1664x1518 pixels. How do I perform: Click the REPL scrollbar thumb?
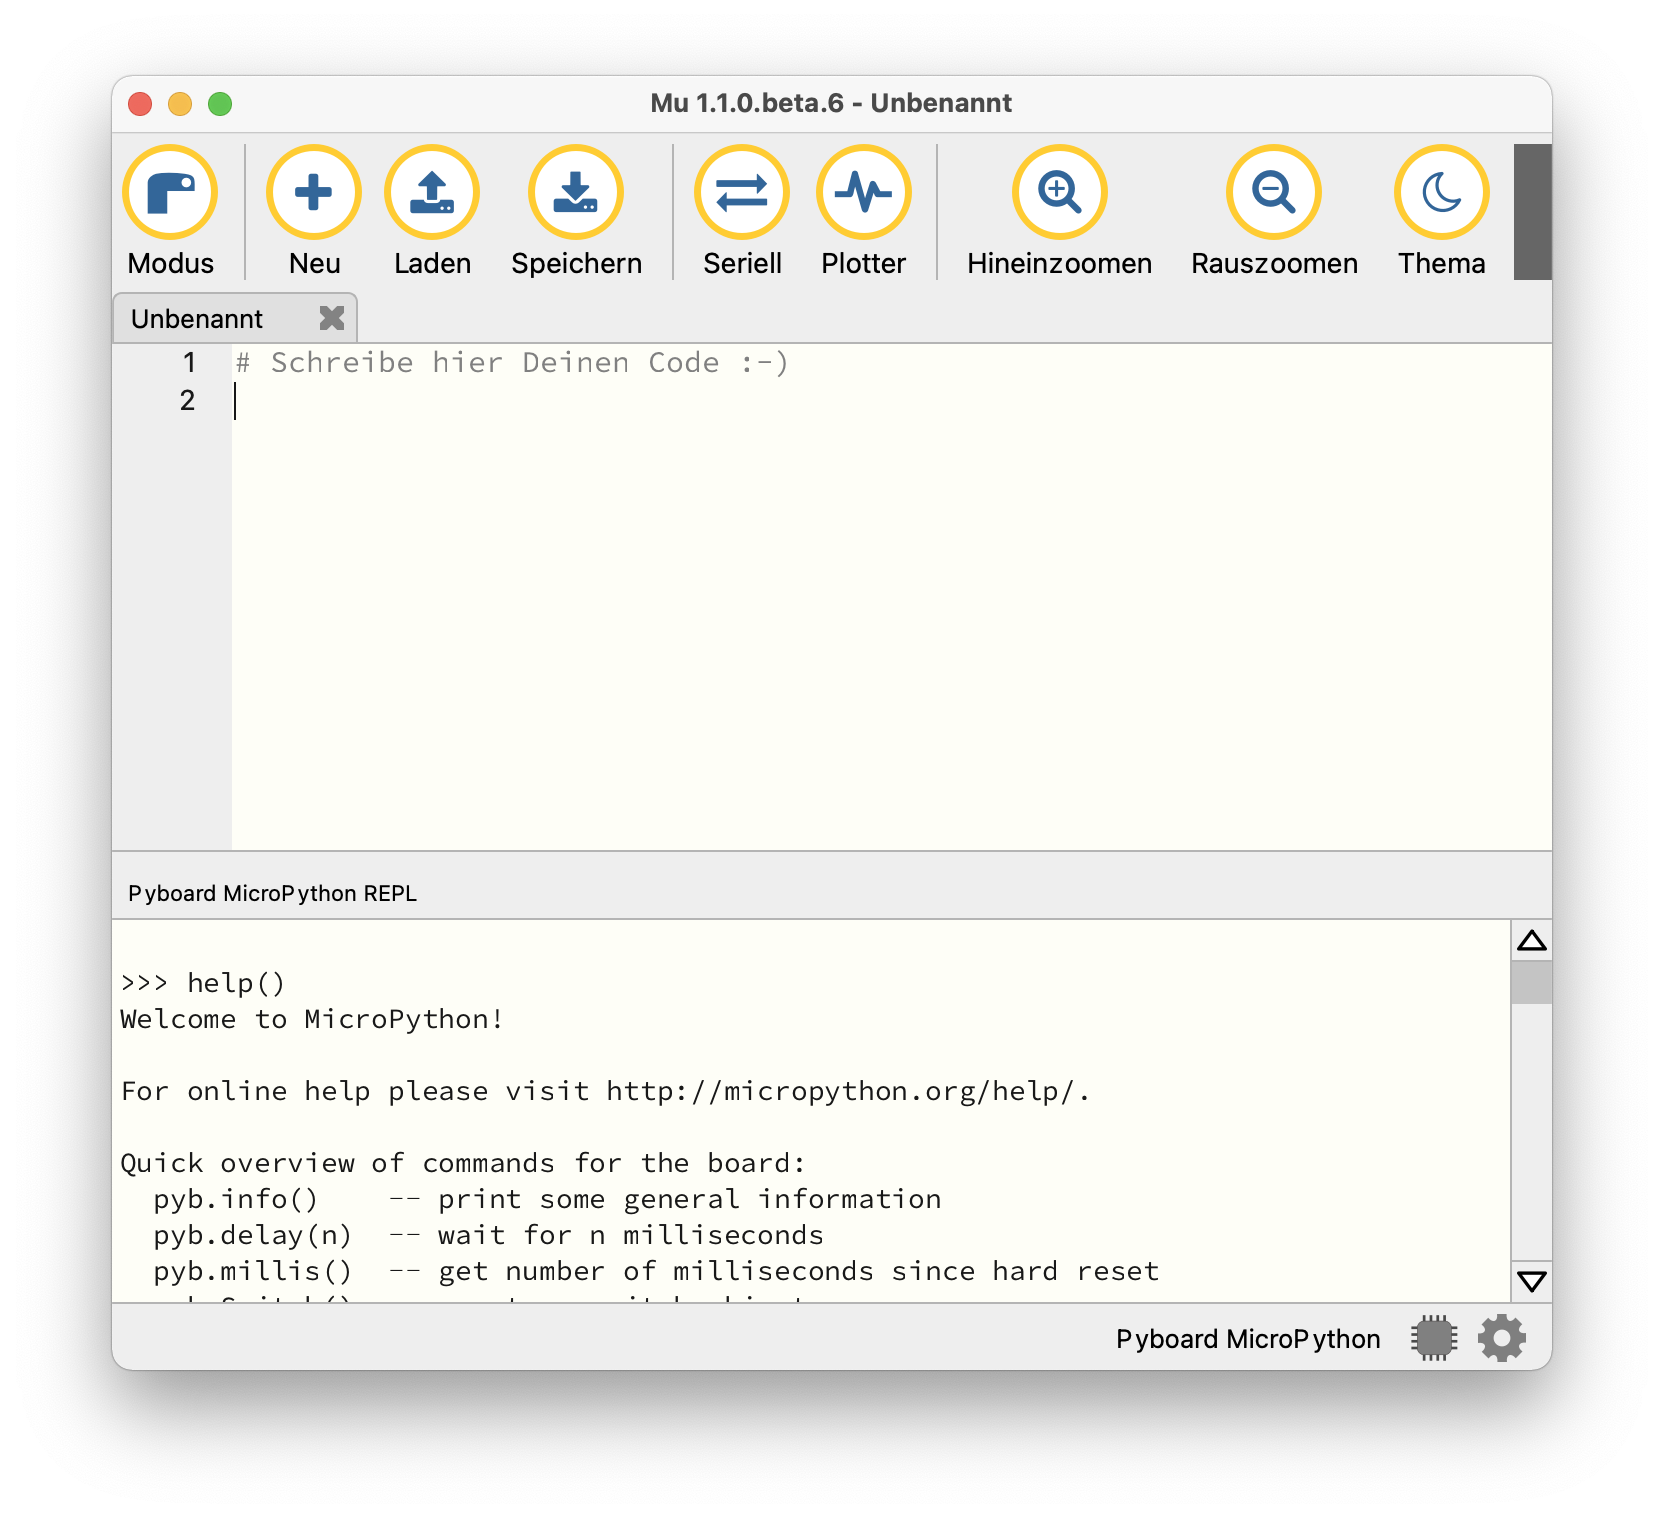tap(1531, 982)
